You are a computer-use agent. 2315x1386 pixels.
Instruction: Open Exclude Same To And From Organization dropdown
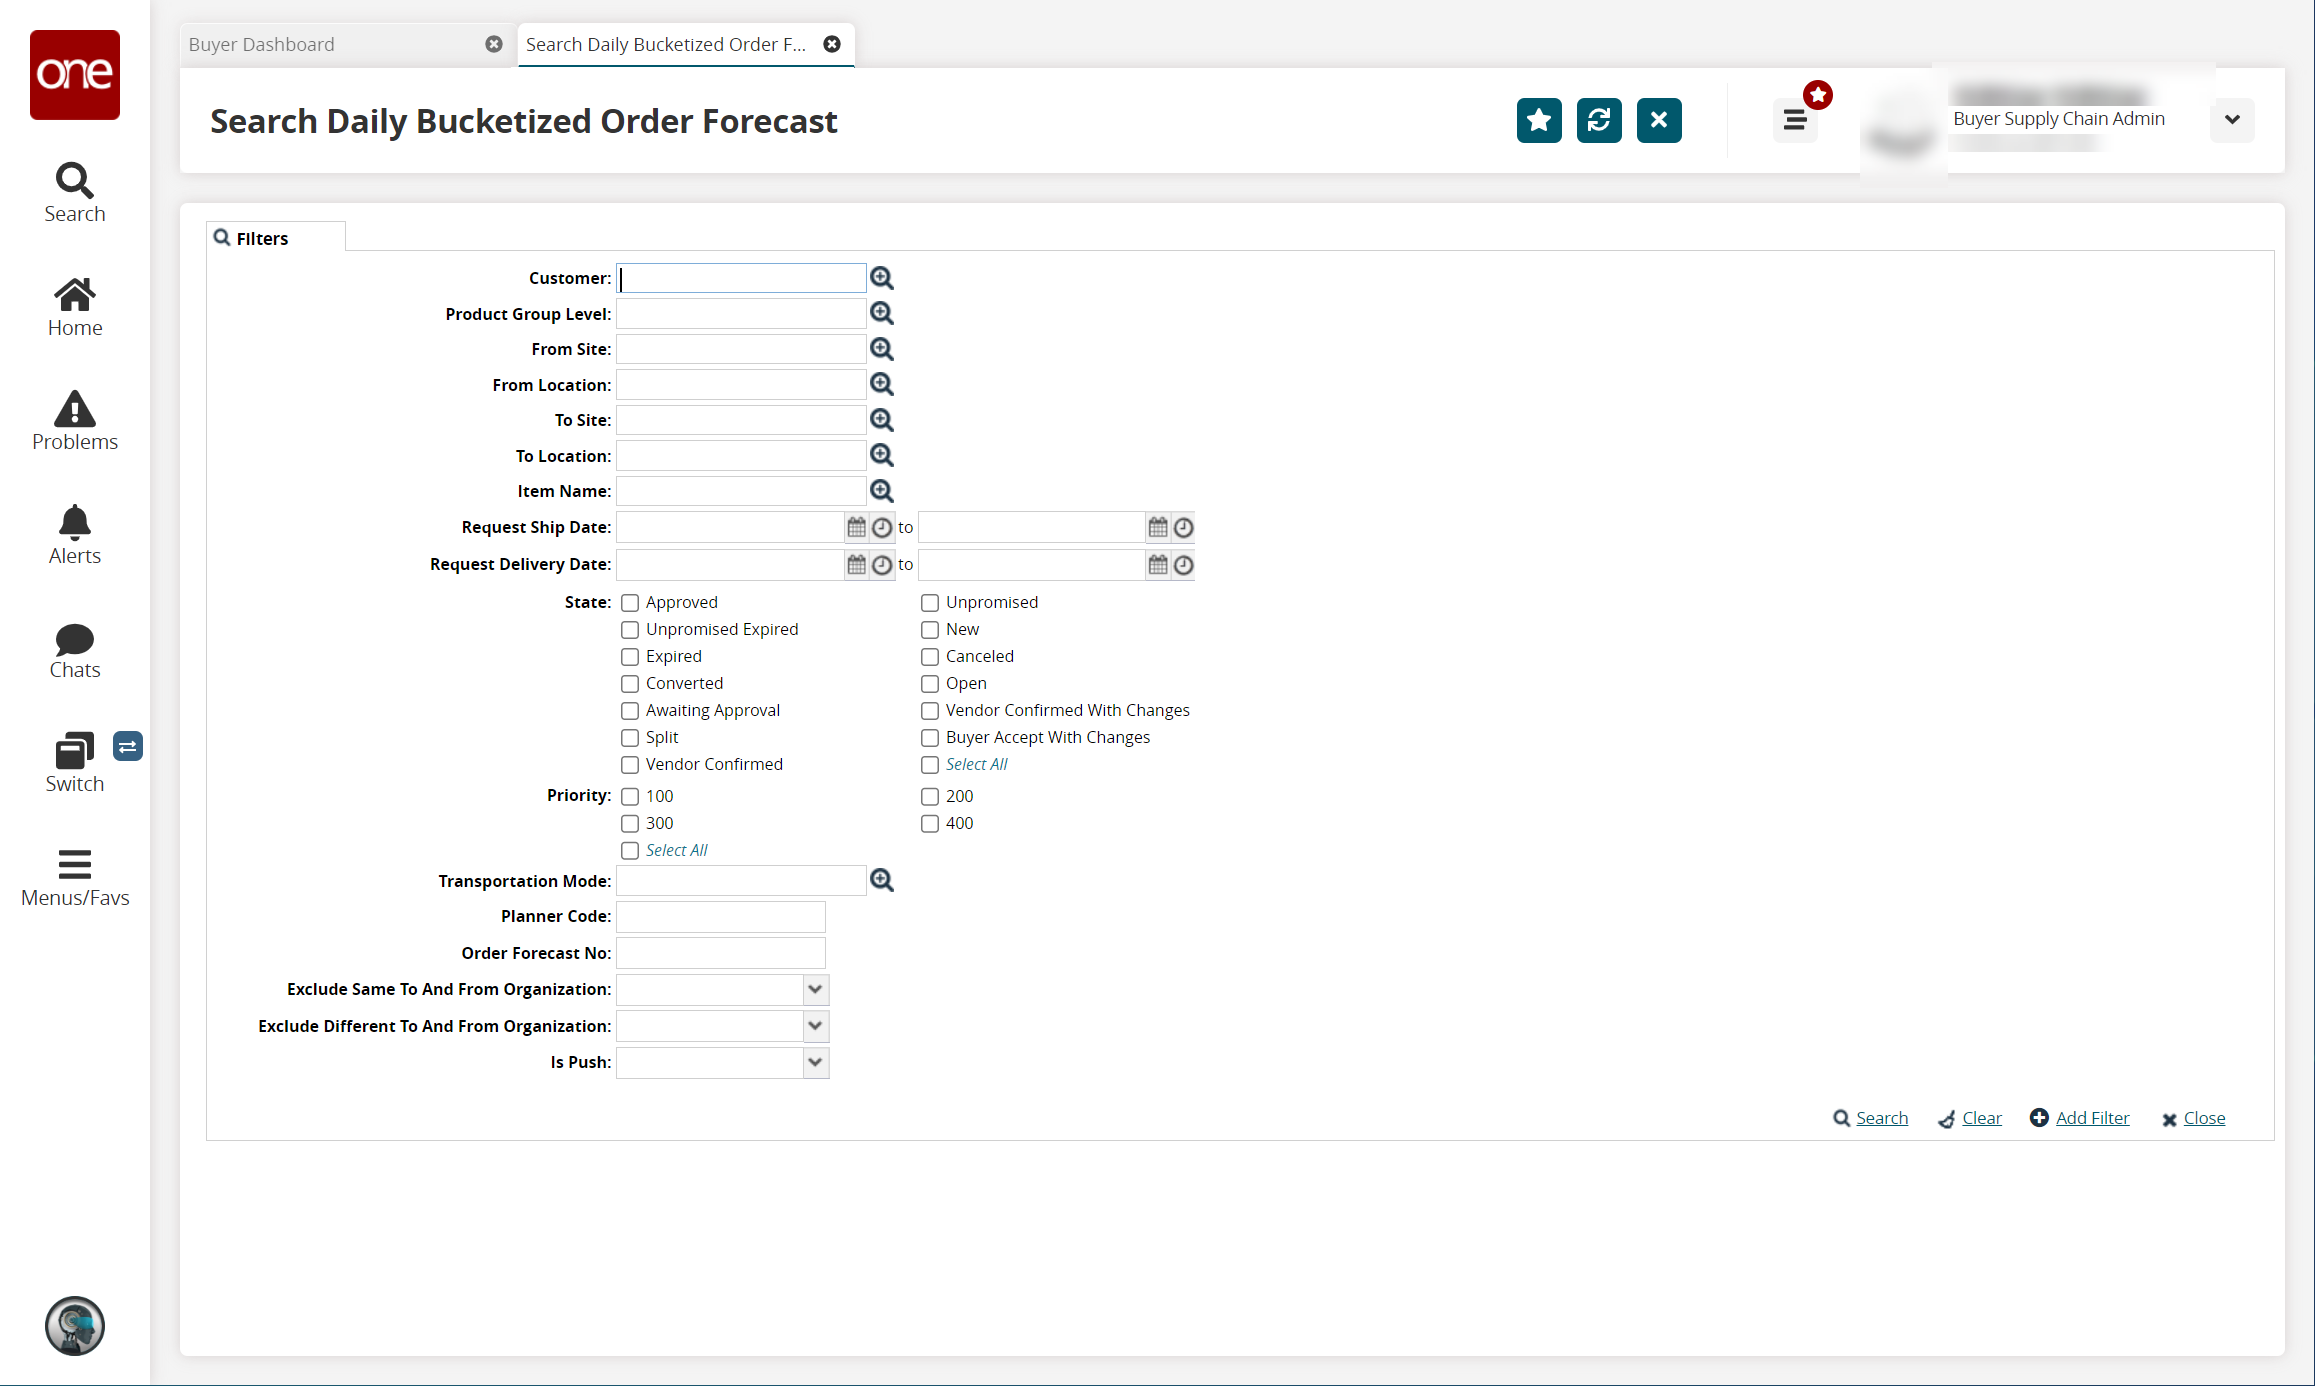(815, 989)
